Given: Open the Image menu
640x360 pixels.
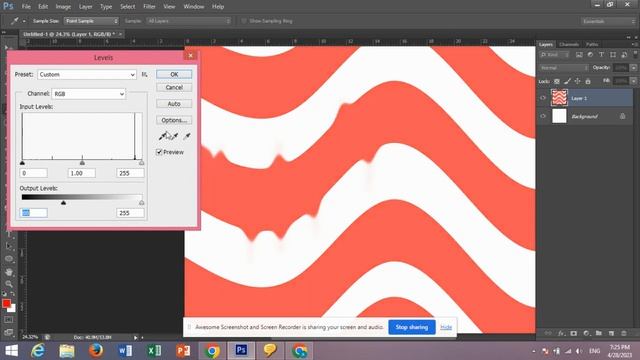Looking at the screenshot, I should (63, 7).
